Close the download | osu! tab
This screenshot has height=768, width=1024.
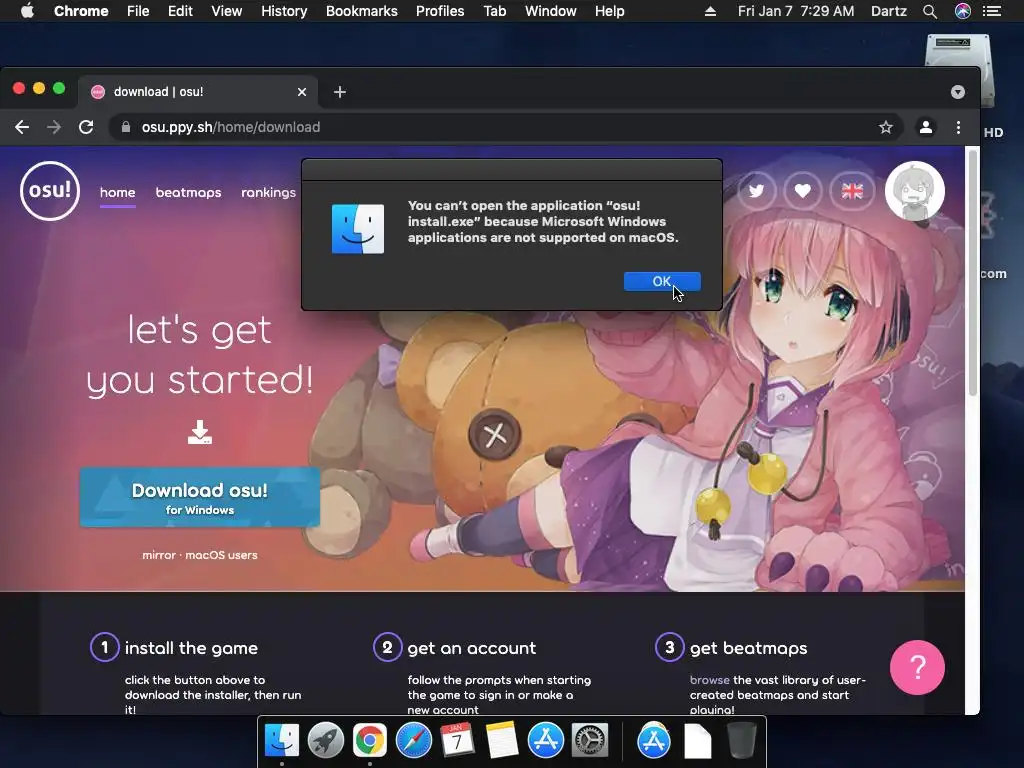302,92
